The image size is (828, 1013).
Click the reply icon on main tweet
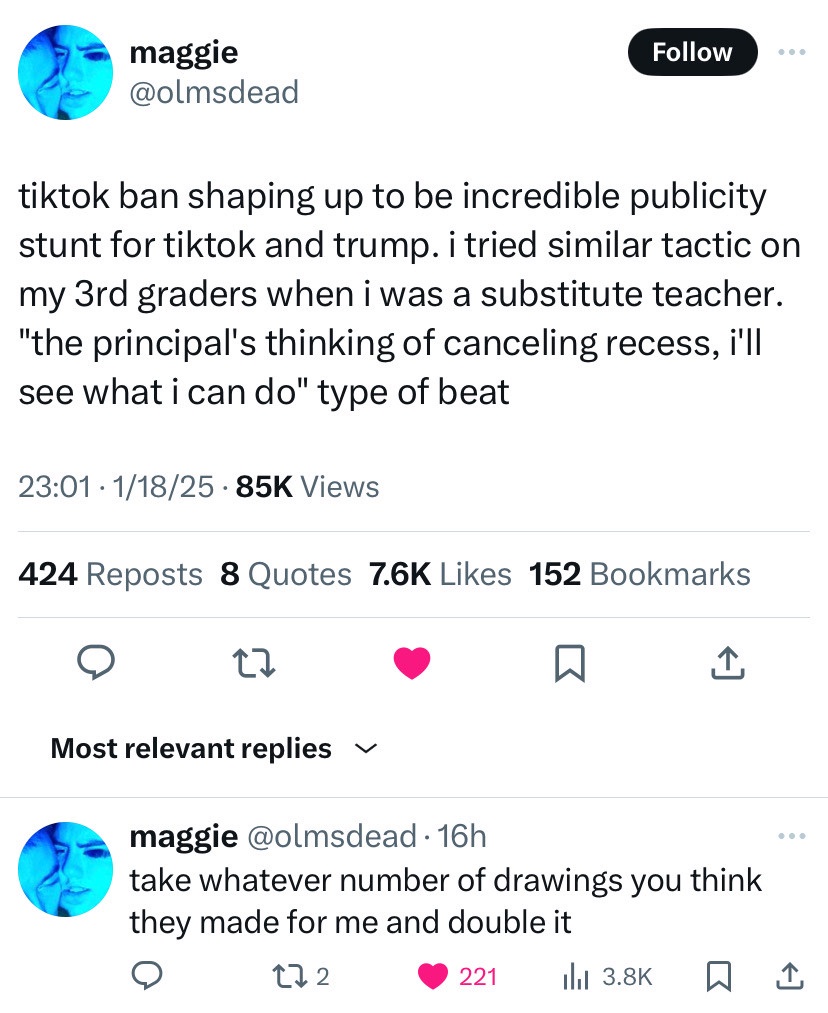tap(96, 663)
